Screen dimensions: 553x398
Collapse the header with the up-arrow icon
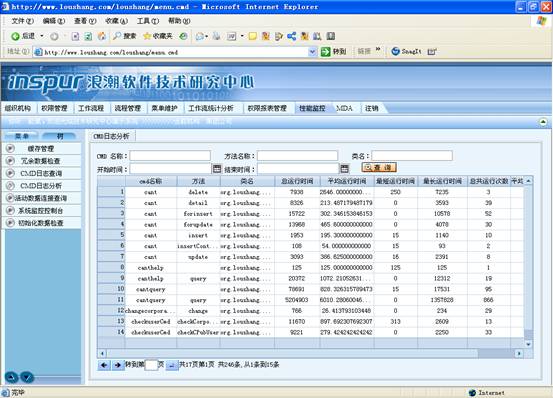point(543,122)
